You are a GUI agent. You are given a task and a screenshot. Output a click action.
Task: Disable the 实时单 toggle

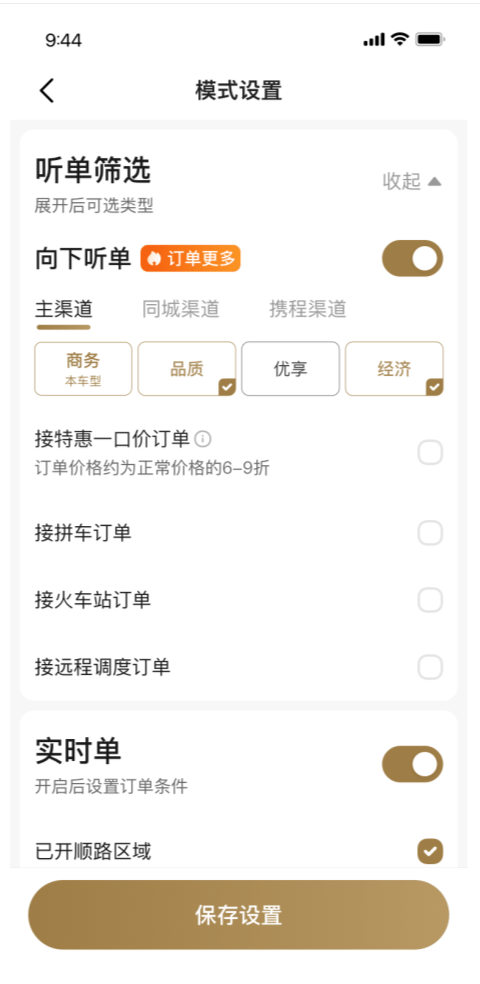[x=412, y=764]
